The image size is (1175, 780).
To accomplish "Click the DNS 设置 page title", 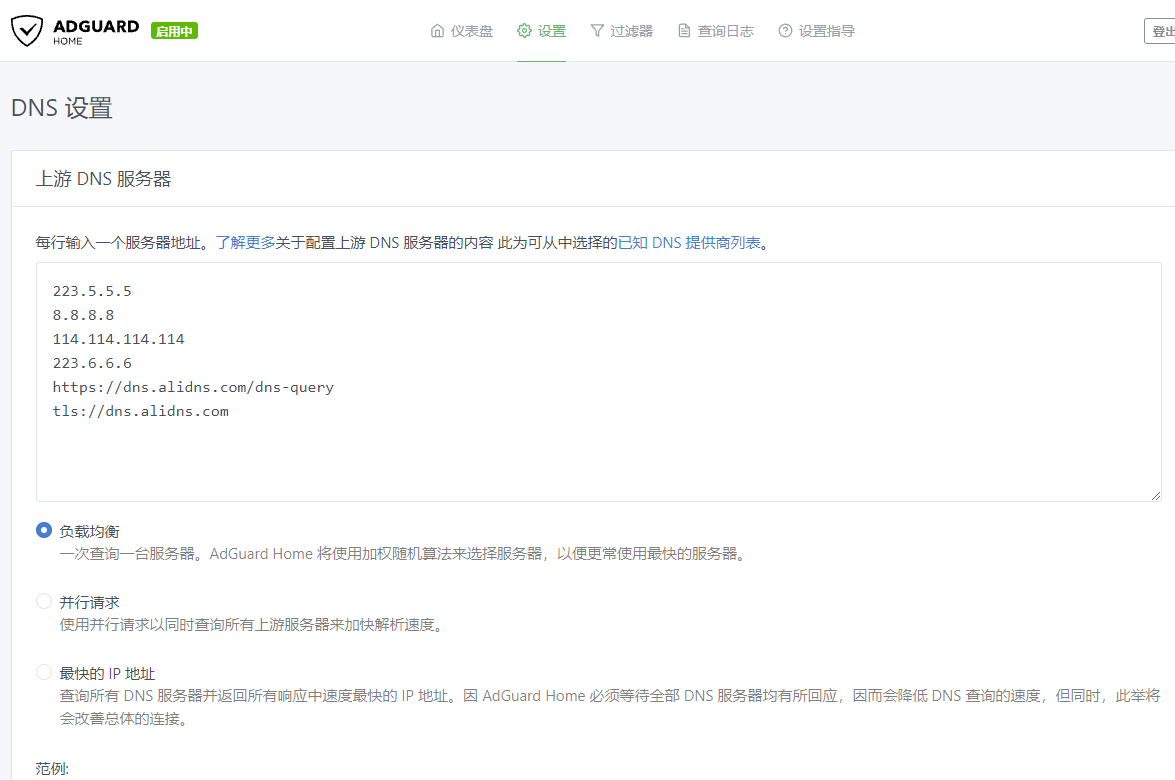I will tap(61, 108).
